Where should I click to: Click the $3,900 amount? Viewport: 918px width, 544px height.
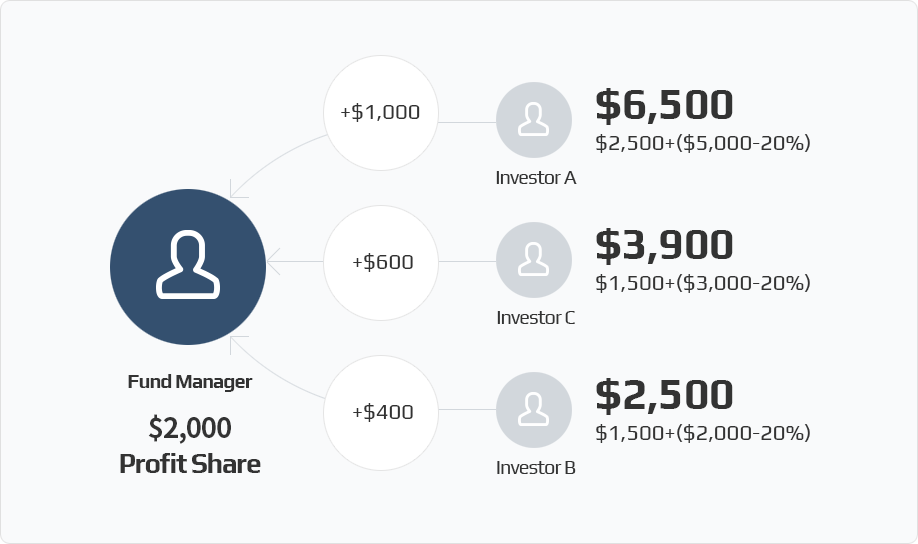click(664, 245)
